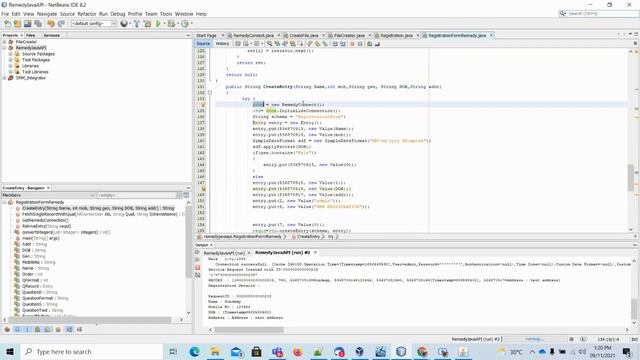The width and height of the screenshot is (640, 360).
Task: Open Microsoft Edge from the taskbar
Action: click(194, 351)
